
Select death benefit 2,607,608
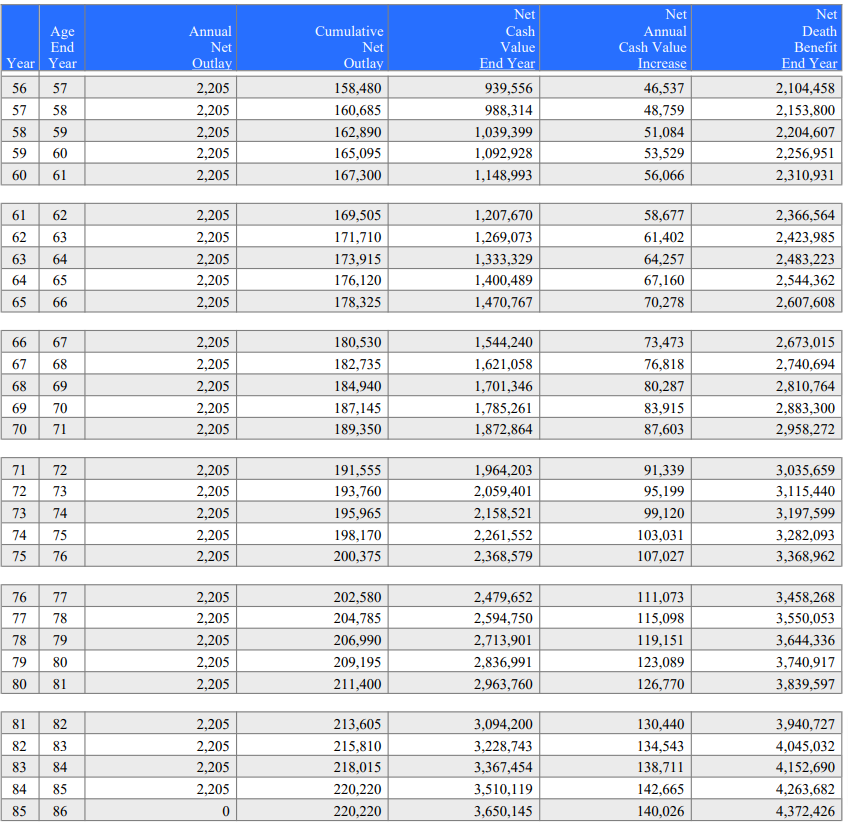click(805, 302)
